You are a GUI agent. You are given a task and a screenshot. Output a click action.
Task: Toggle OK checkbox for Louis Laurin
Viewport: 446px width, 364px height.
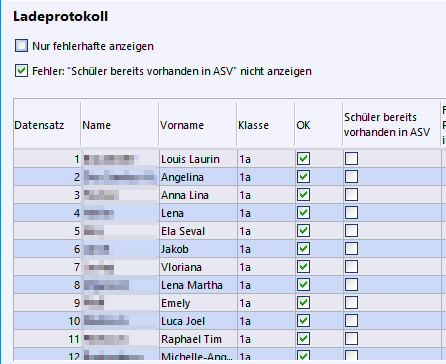pos(303,159)
